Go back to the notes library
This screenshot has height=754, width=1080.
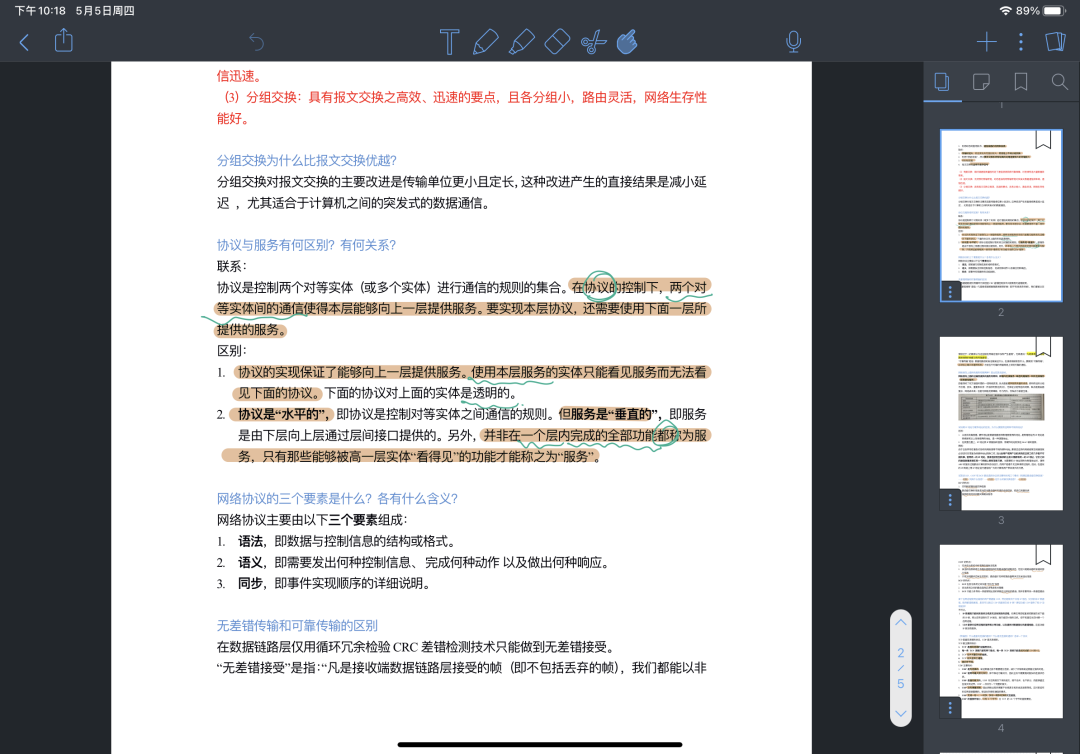coord(25,42)
